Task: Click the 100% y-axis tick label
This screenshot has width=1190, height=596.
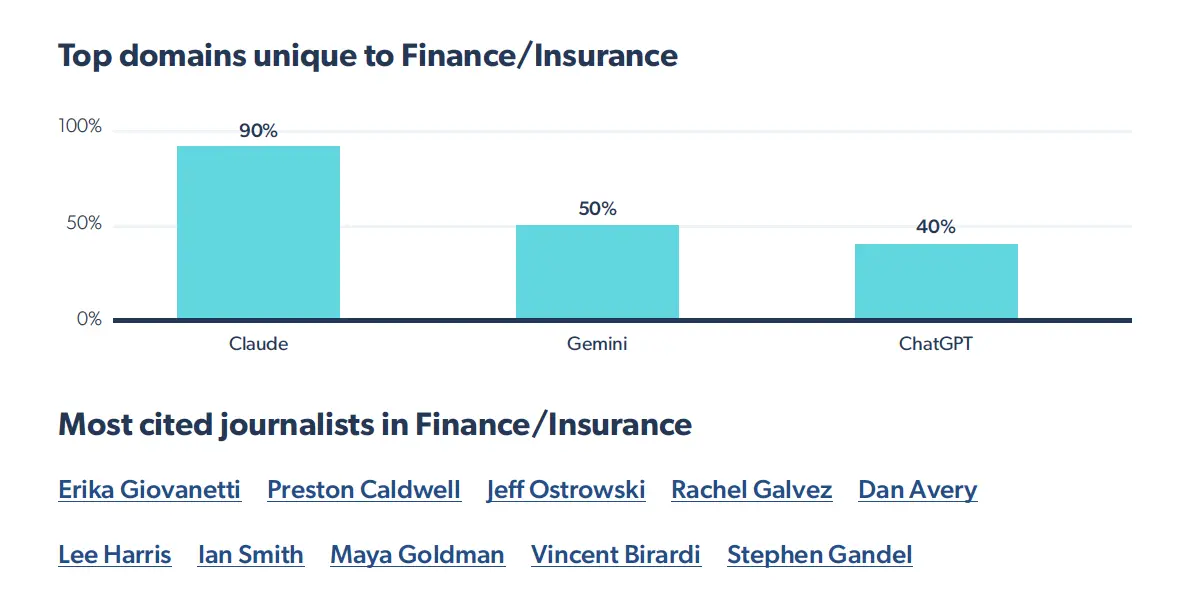Action: (x=80, y=126)
